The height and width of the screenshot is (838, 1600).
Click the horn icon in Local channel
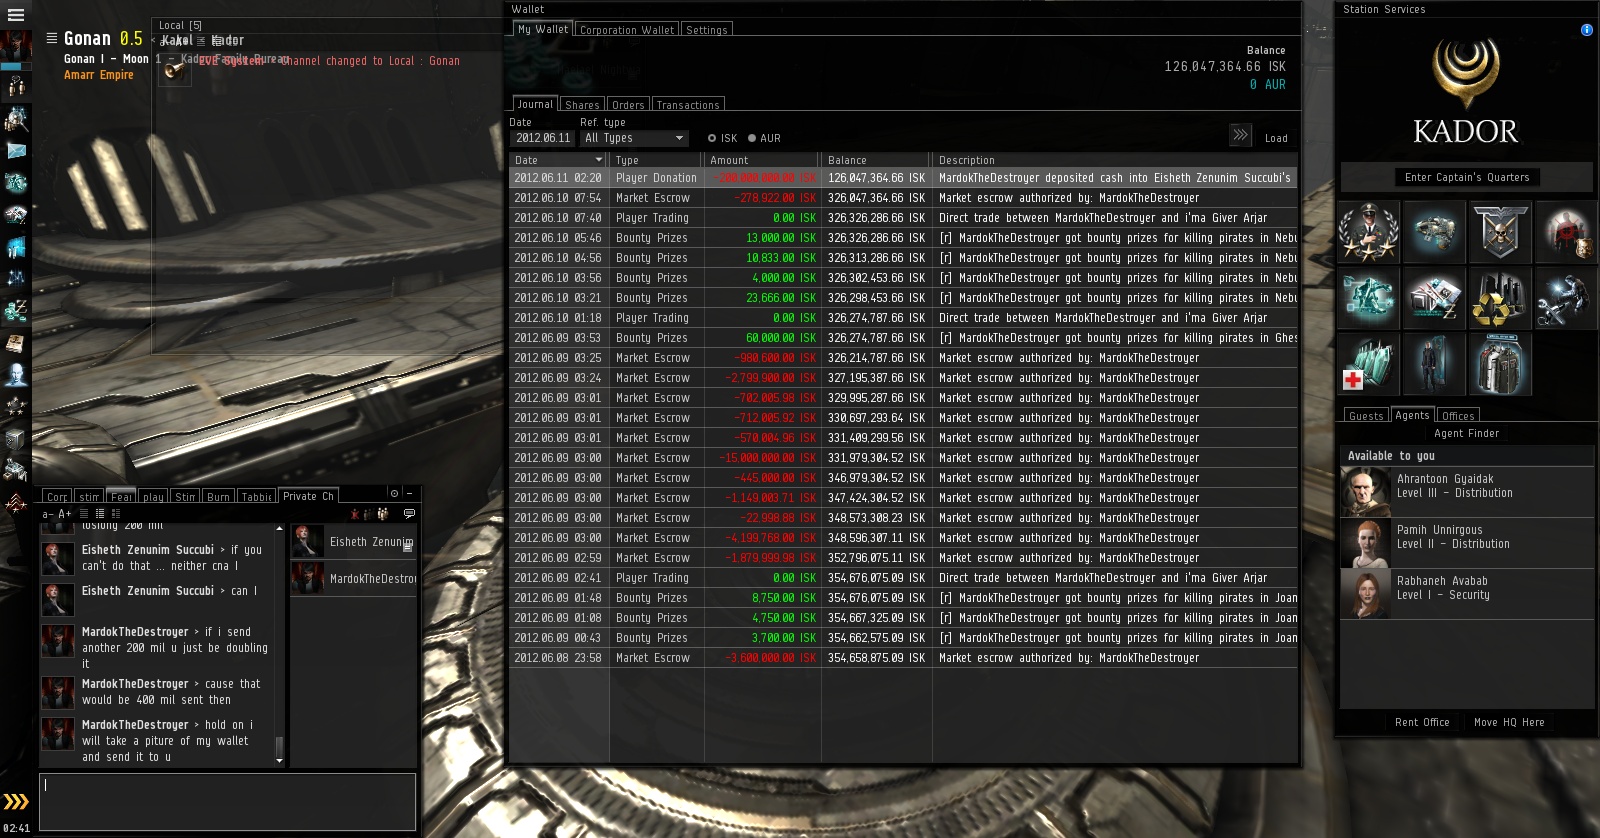[173, 70]
